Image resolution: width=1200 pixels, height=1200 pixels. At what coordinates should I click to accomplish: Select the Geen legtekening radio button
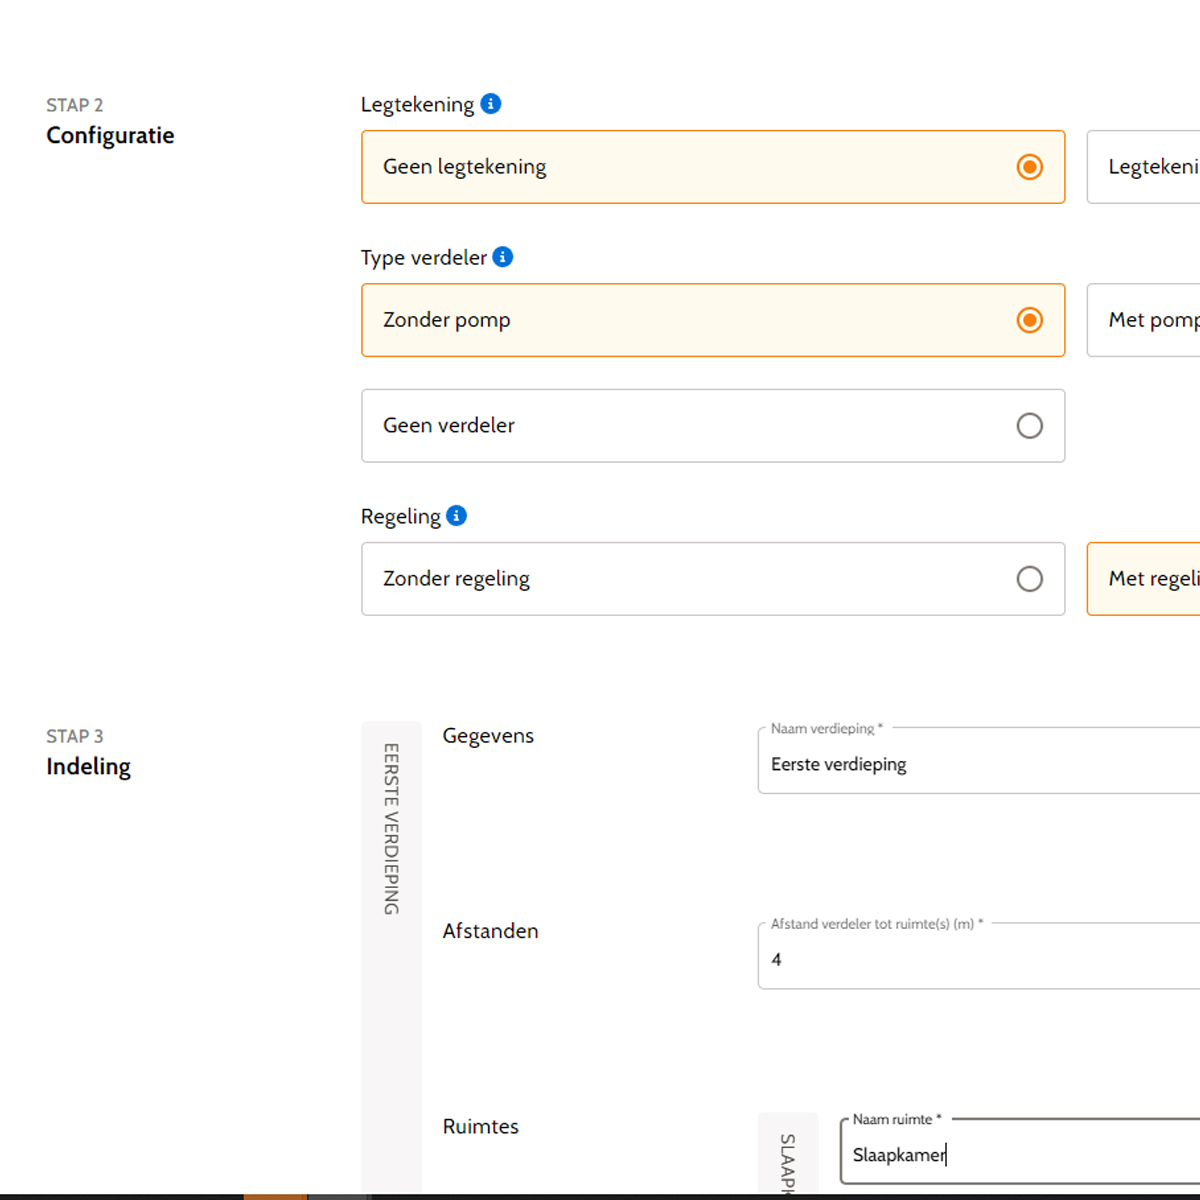click(x=1029, y=167)
